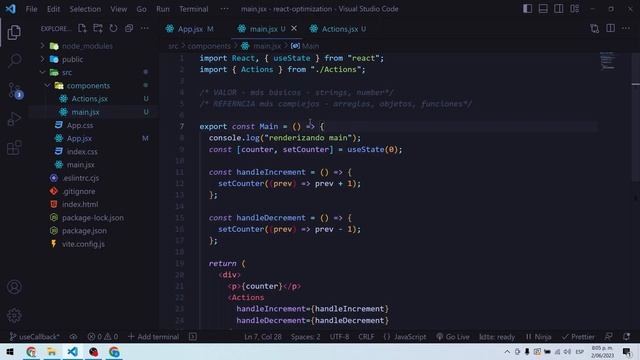The height and width of the screenshot is (360, 640).
Task: Click Ln 7, Col 28 cursor position
Action: (263, 337)
